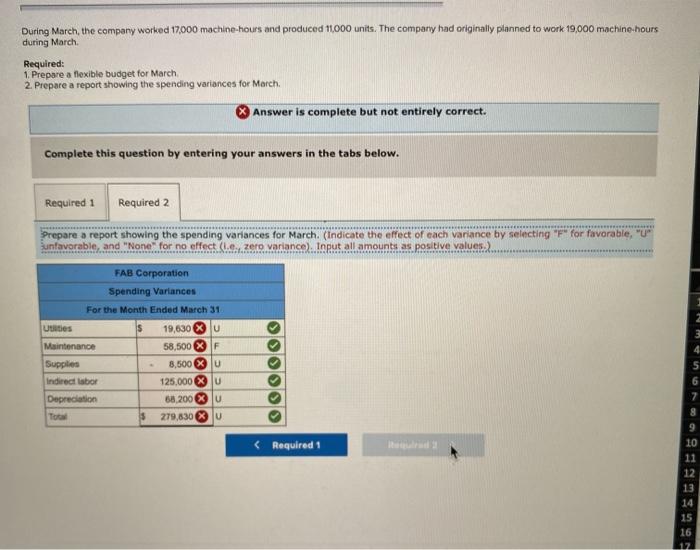This screenshot has height=550, width=700.
Task: Click the 'Required:' heading text
Action: tap(44, 64)
